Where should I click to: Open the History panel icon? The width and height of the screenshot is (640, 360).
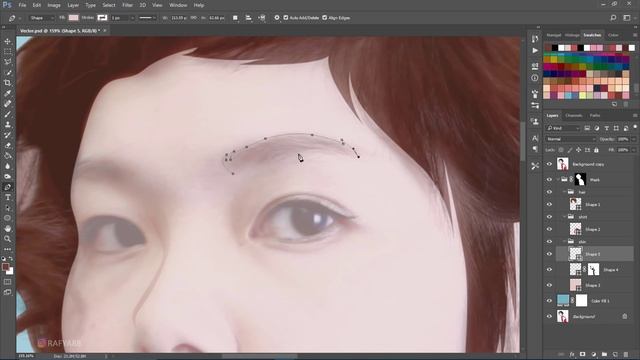point(535,38)
